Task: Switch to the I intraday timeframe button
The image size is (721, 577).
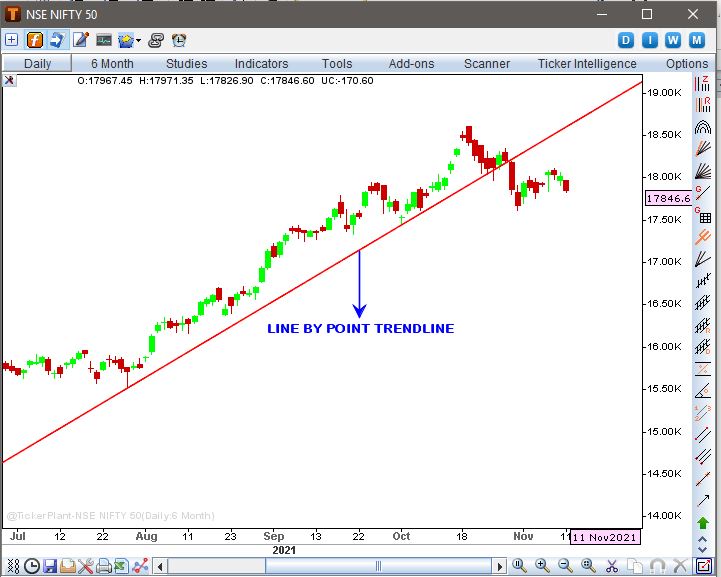Action: [649, 40]
